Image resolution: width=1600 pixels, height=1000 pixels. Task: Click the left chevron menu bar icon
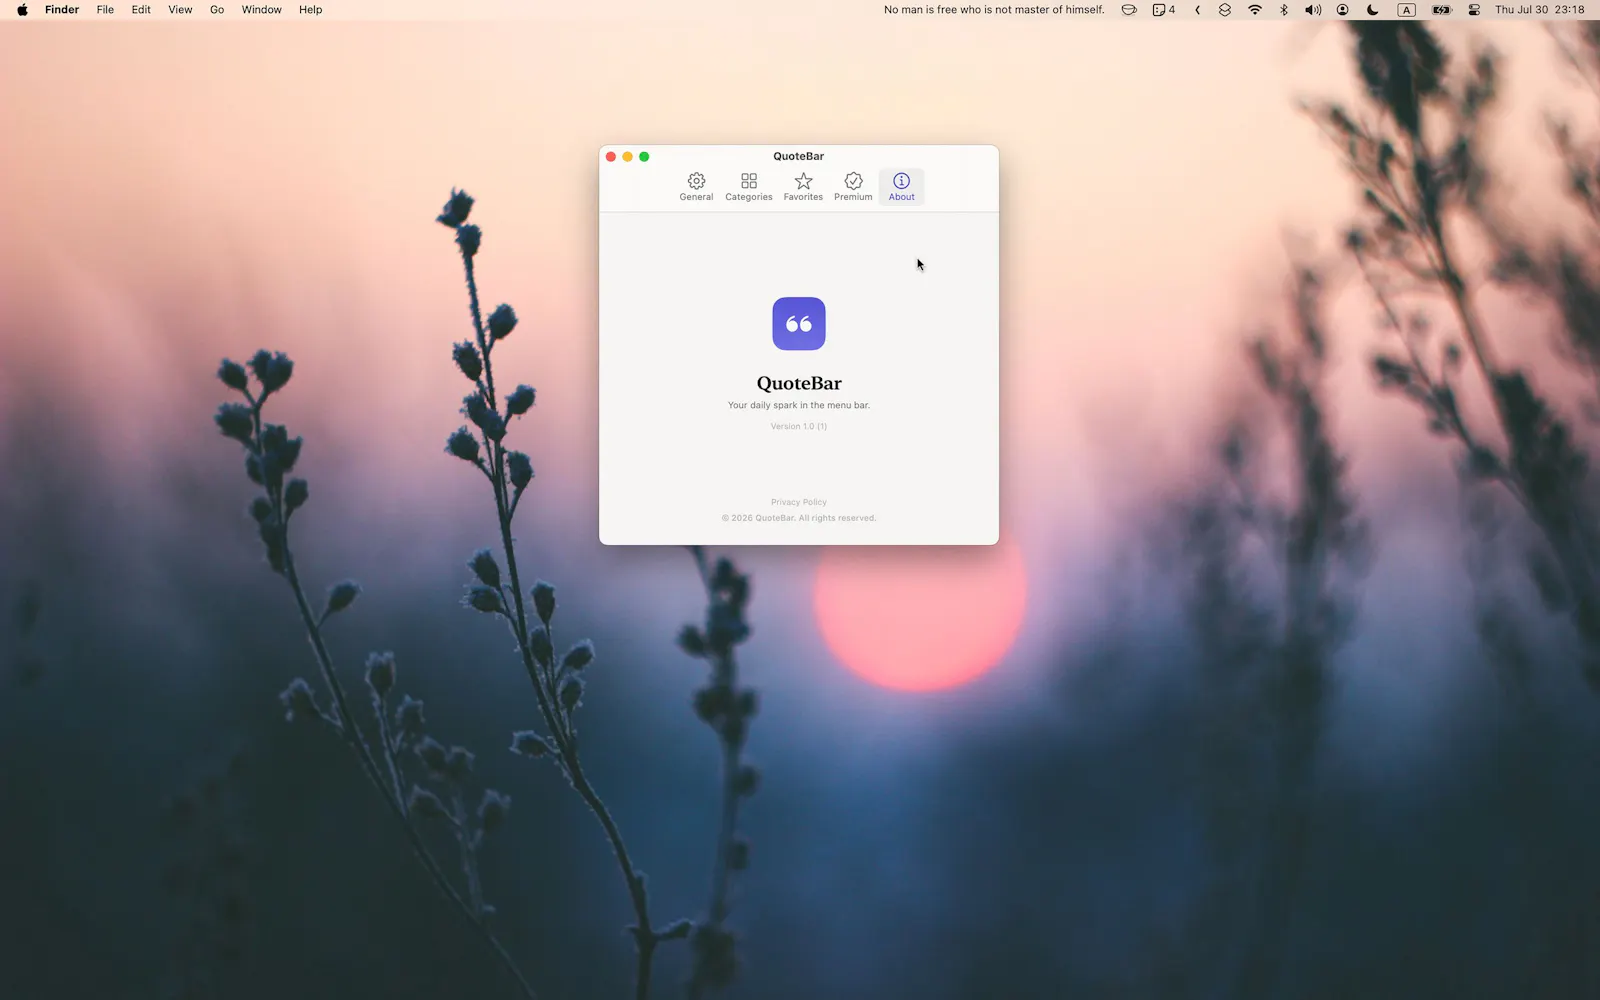1197,10
